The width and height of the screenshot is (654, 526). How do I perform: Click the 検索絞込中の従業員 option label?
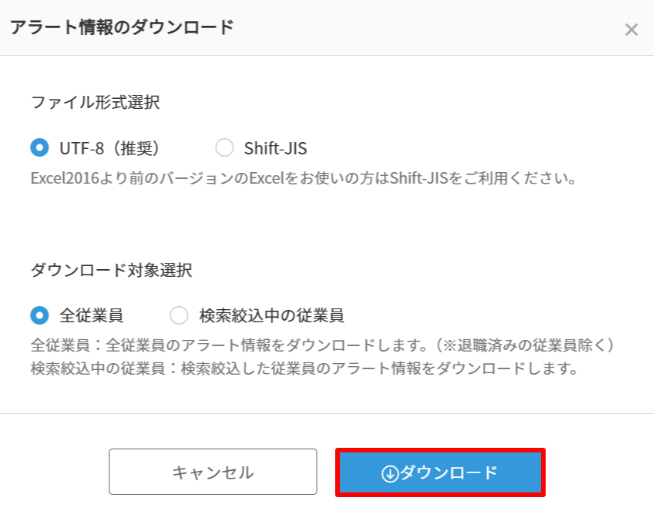coord(271,315)
